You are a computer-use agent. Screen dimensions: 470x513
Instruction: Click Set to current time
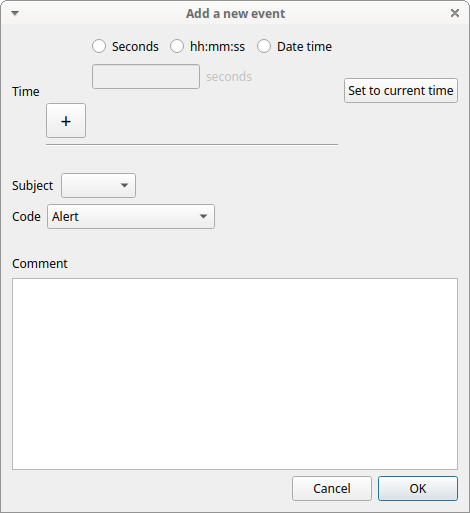coord(401,91)
